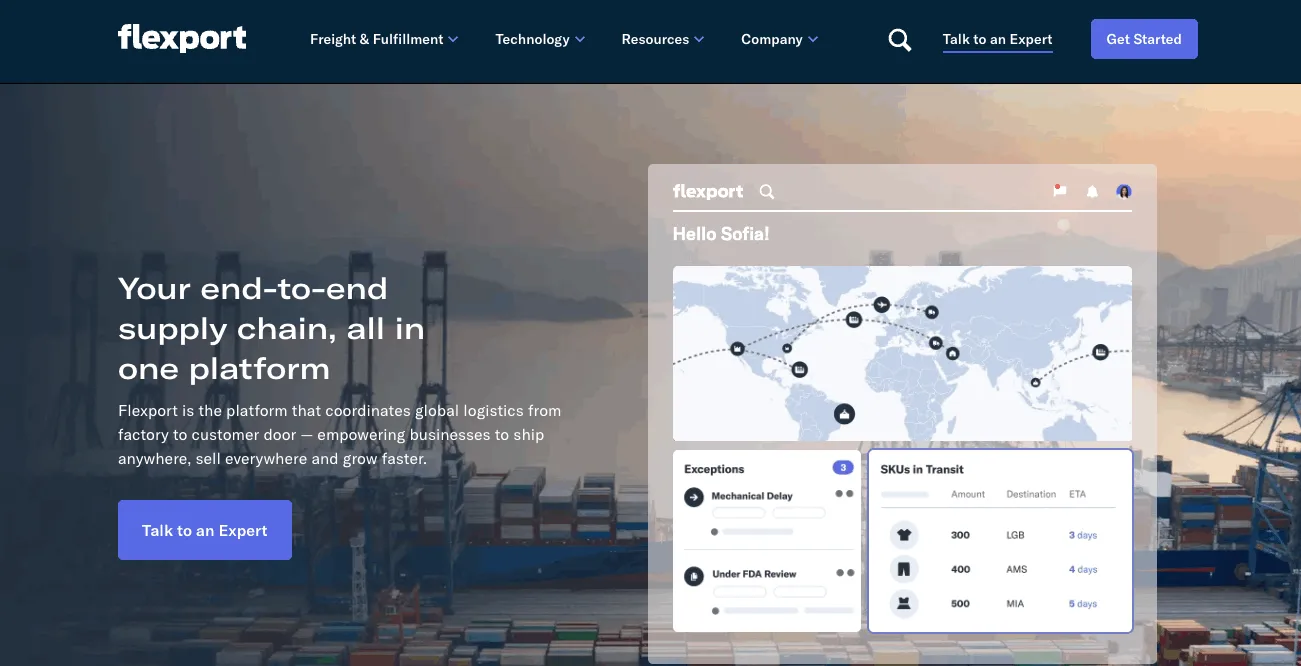1301x666 pixels.
Task: Click the notification bell in the dashboard preview
Action: [x=1092, y=192]
